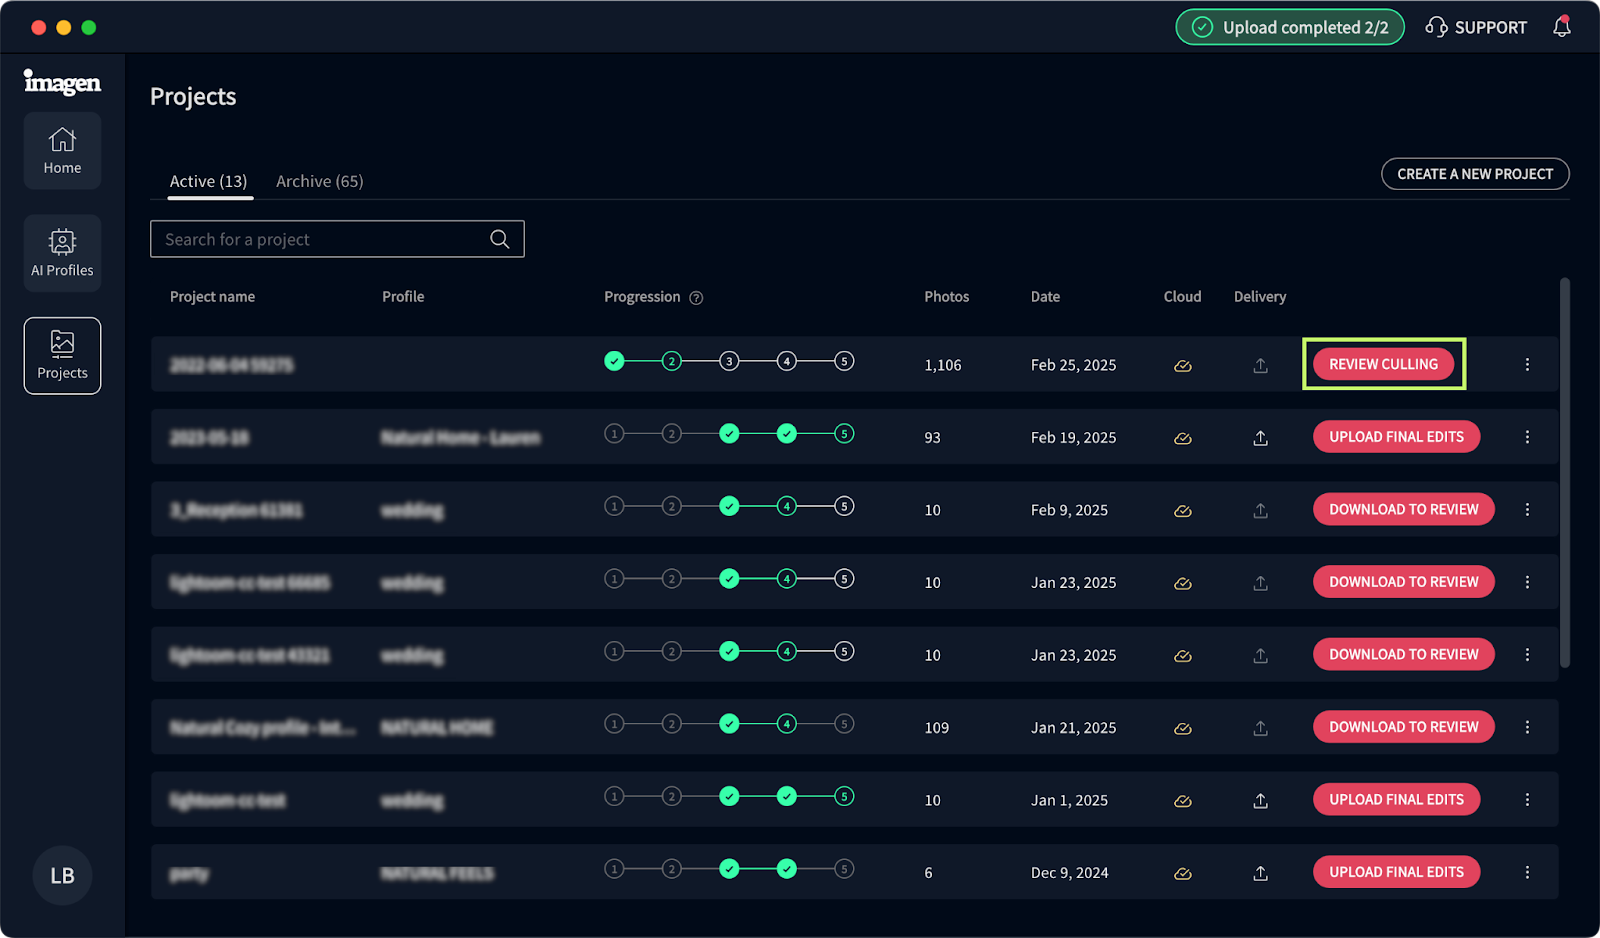Click the Profile column header
Image resolution: width=1600 pixels, height=938 pixels.
coord(403,297)
